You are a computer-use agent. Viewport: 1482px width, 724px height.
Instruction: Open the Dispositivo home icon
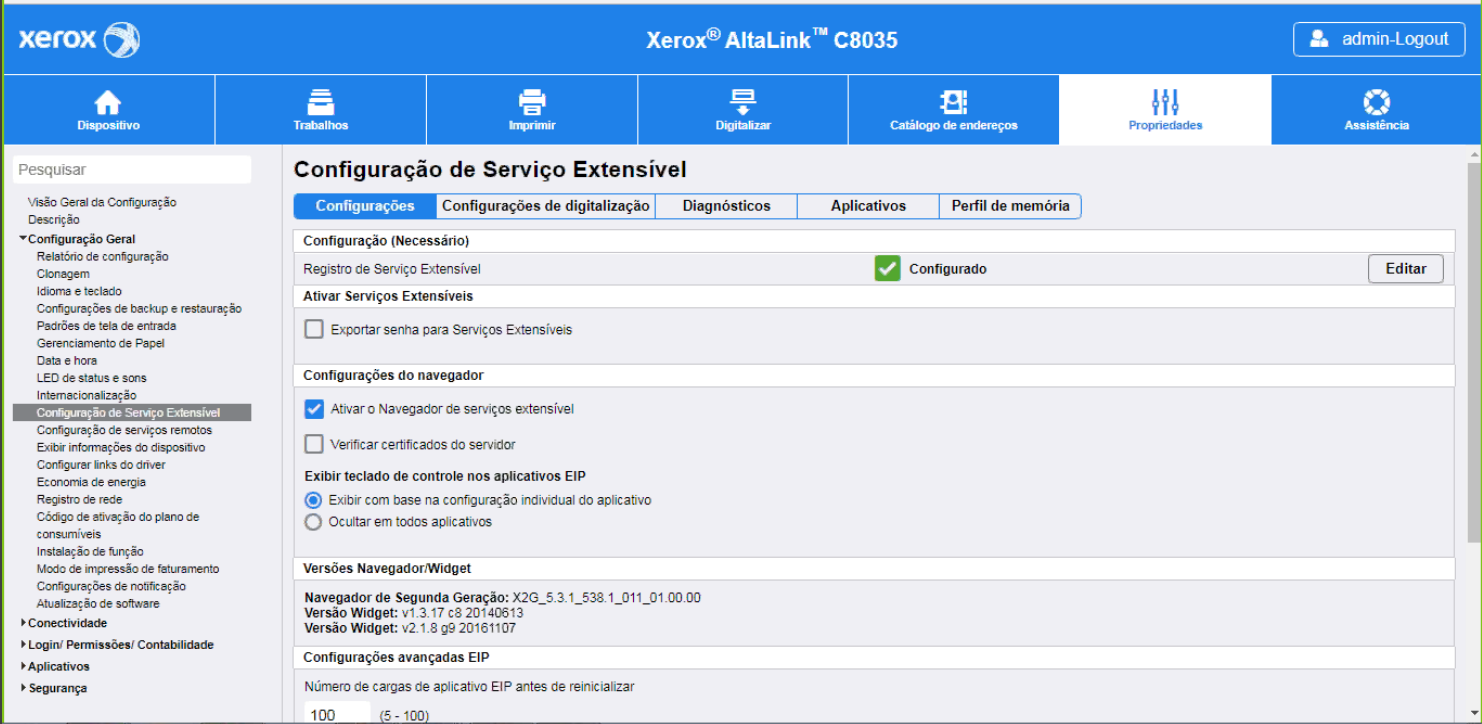pyautogui.click(x=108, y=102)
